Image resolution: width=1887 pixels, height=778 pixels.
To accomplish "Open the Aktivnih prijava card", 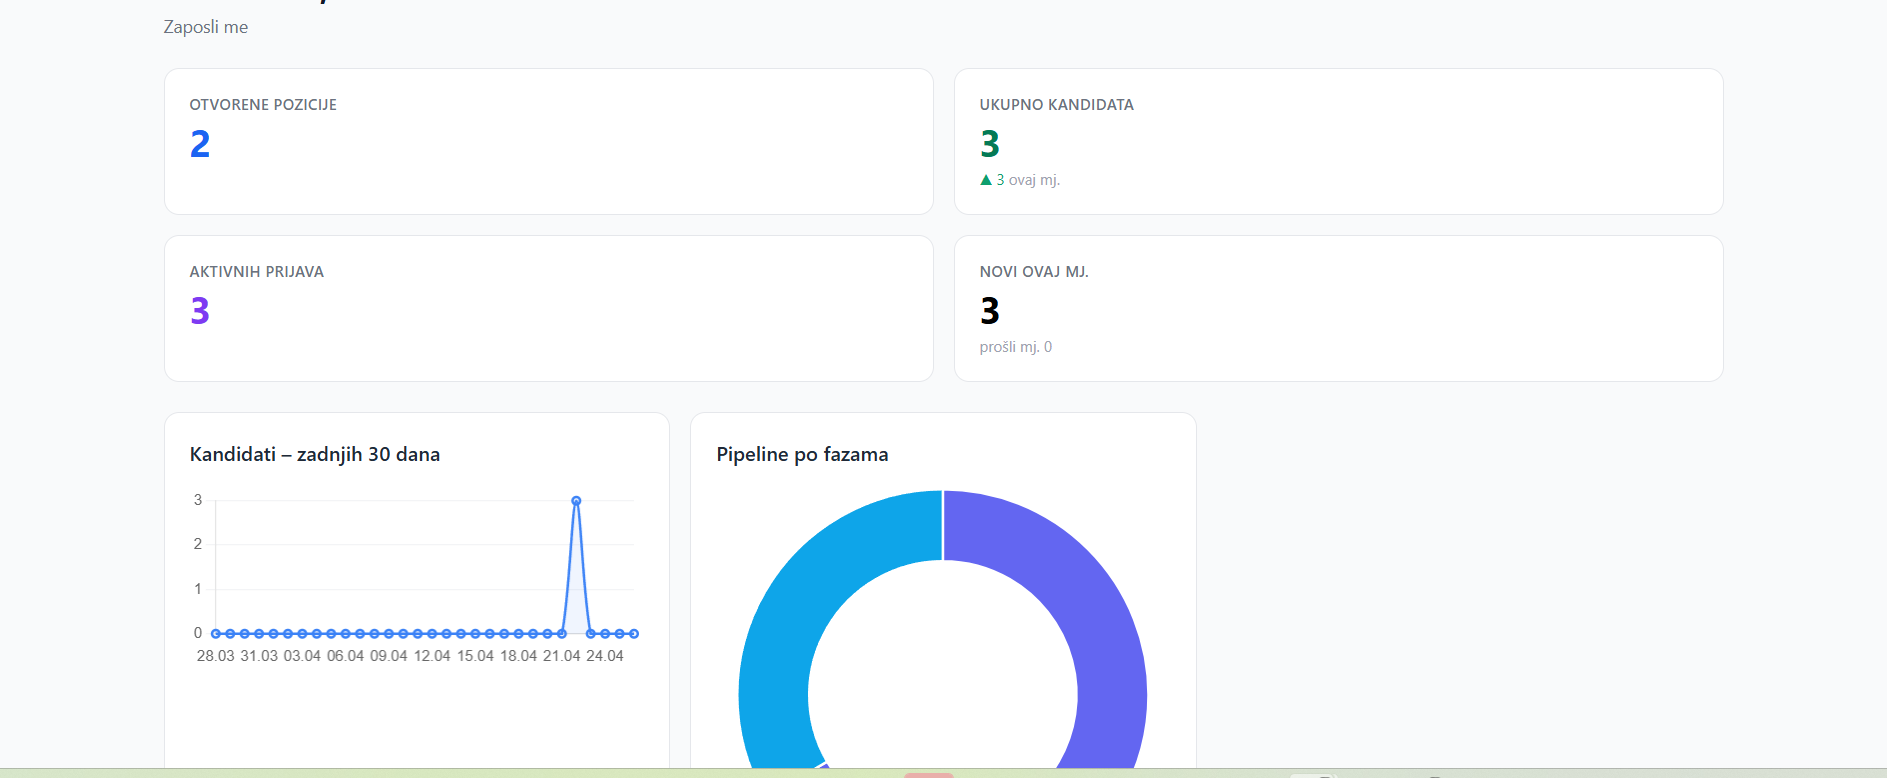I will [x=548, y=308].
